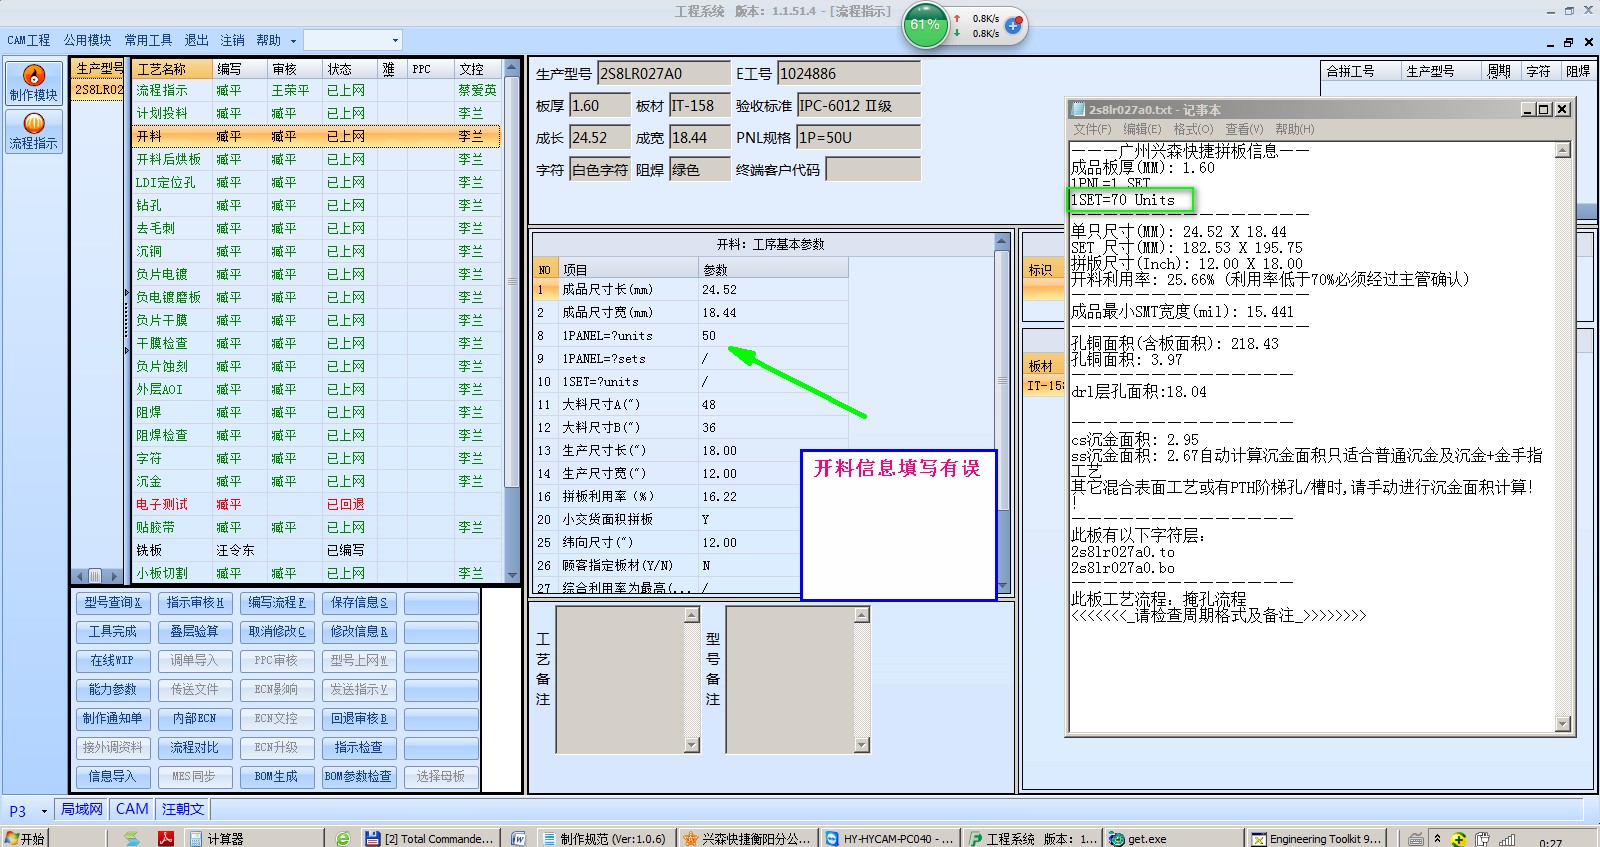Click the network speed plus icon
The image size is (1600, 847).
point(1013,26)
